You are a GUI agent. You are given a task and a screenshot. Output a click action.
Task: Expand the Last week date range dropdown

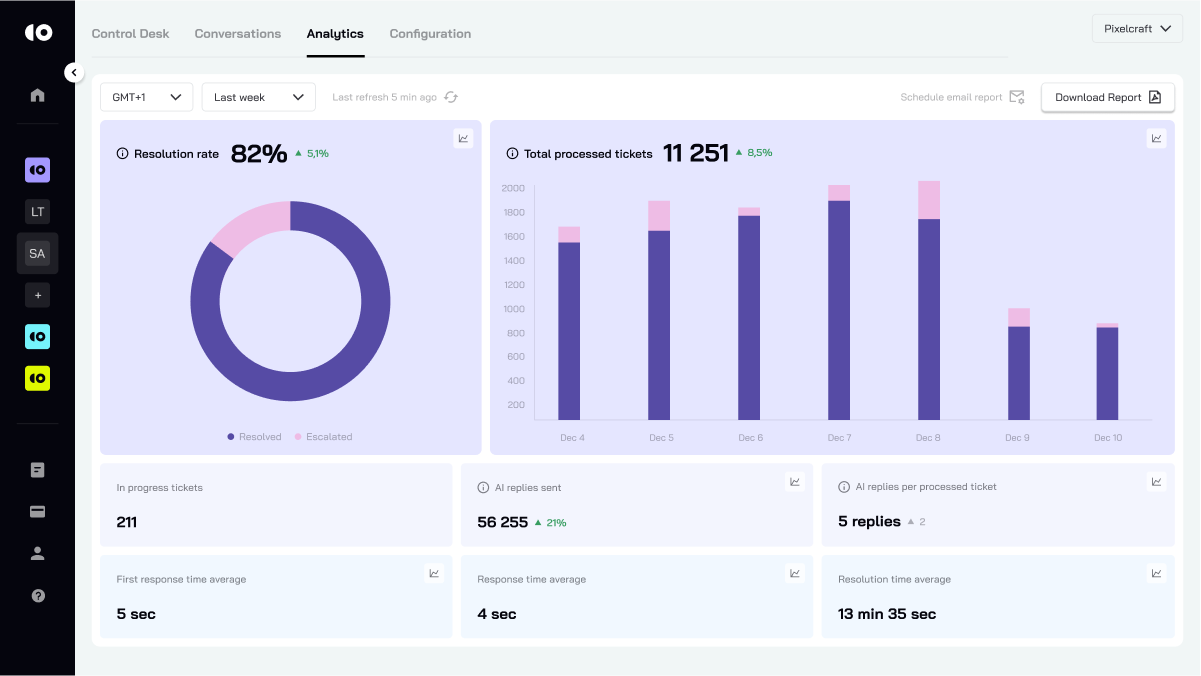(x=258, y=97)
